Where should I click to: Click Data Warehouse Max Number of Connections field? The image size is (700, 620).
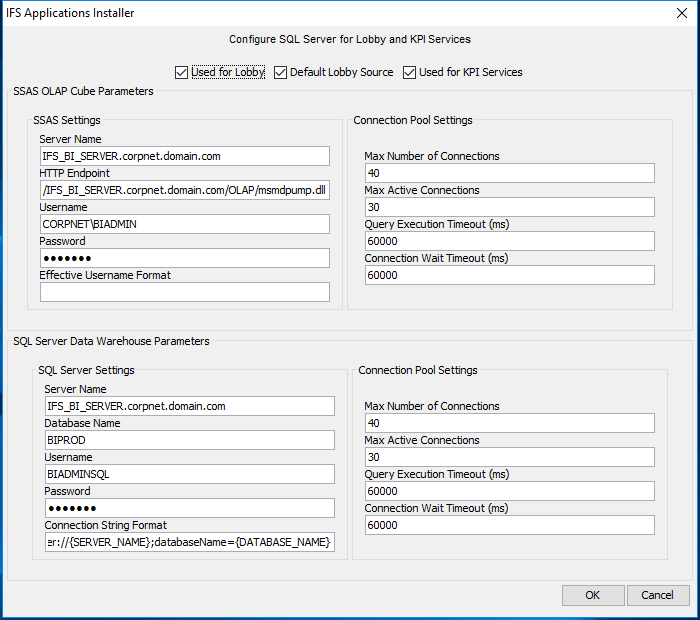510,423
